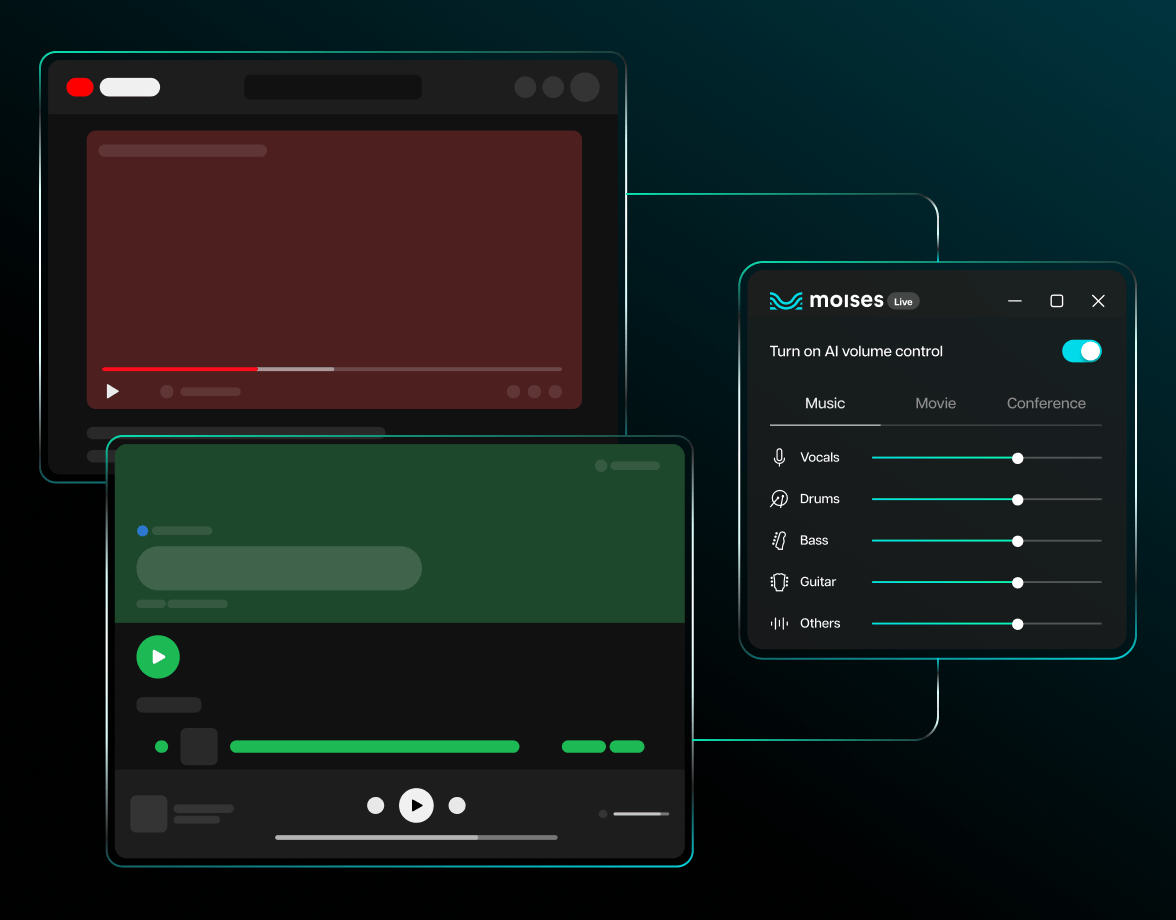Click the Bass guitar icon

[779, 541]
